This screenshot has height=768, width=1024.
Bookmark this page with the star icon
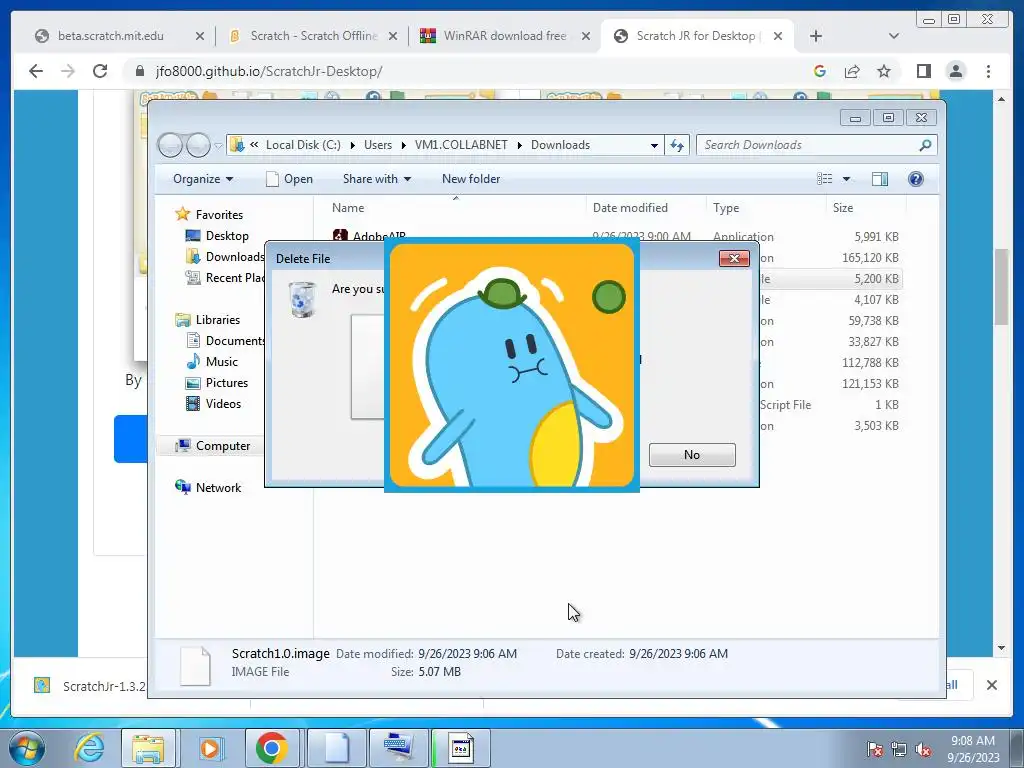click(x=884, y=71)
